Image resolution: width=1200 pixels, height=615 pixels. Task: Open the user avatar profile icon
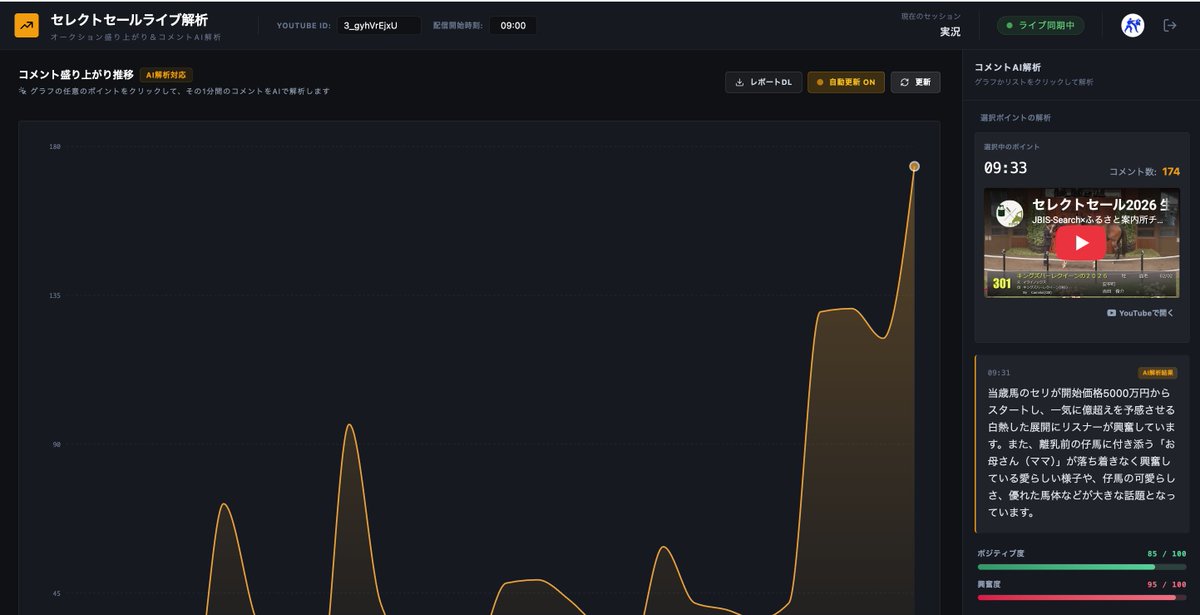(1132, 26)
